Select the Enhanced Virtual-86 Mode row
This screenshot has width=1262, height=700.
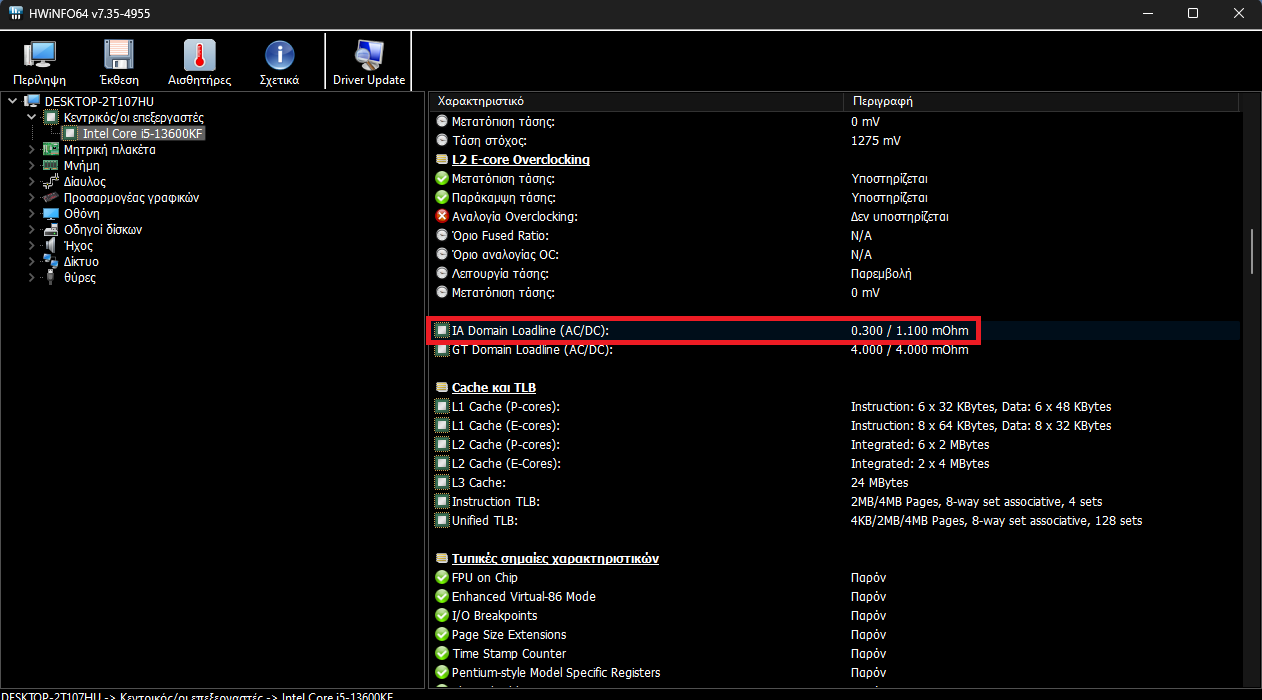coord(835,597)
